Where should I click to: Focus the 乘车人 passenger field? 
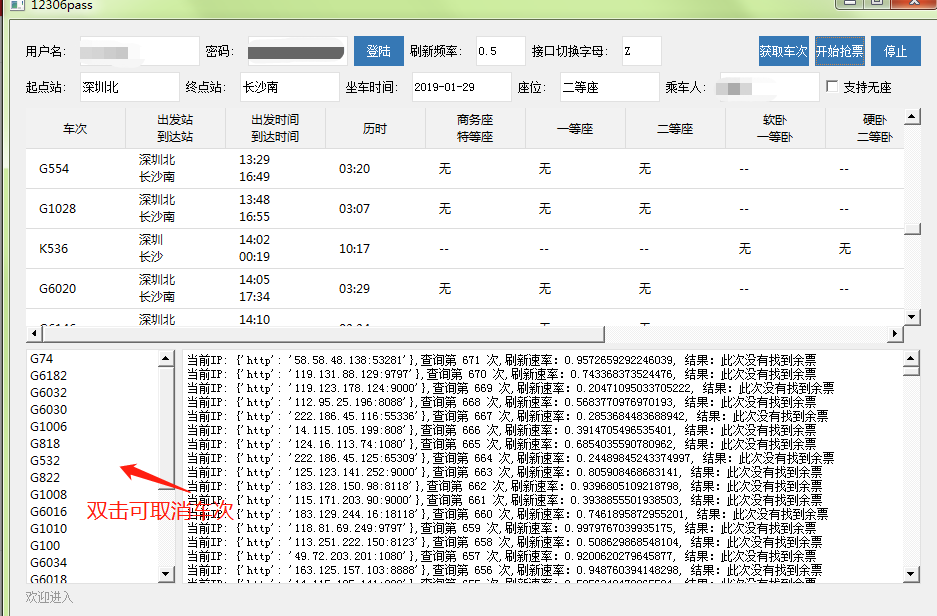[770, 87]
